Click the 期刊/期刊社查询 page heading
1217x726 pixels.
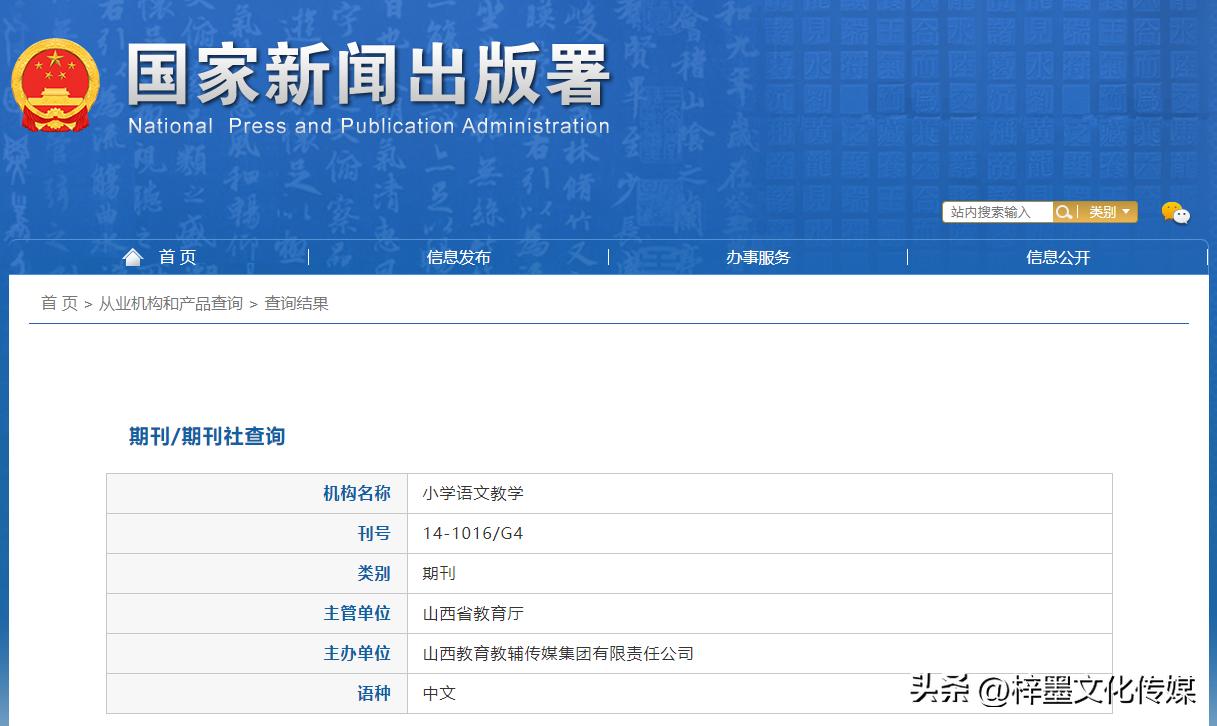pyautogui.click(x=204, y=437)
